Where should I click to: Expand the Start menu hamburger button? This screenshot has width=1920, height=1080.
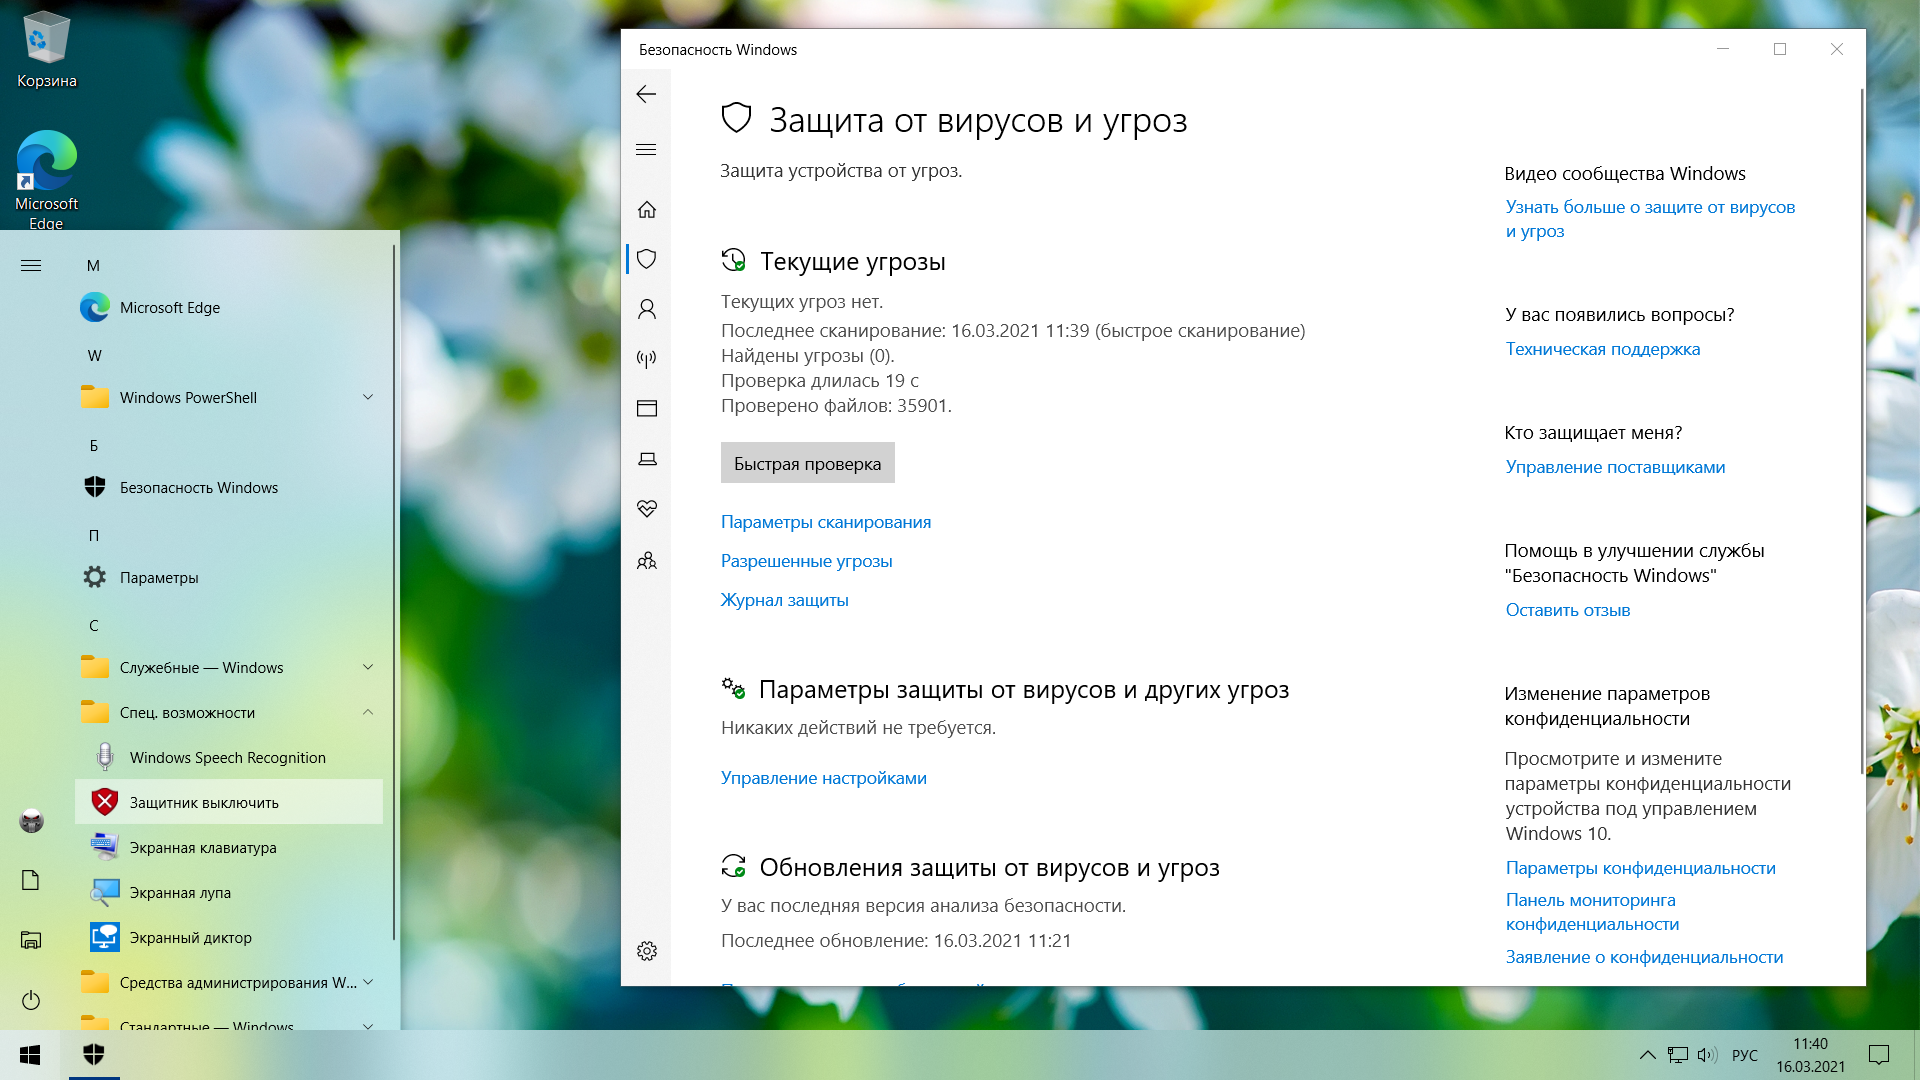point(31,266)
